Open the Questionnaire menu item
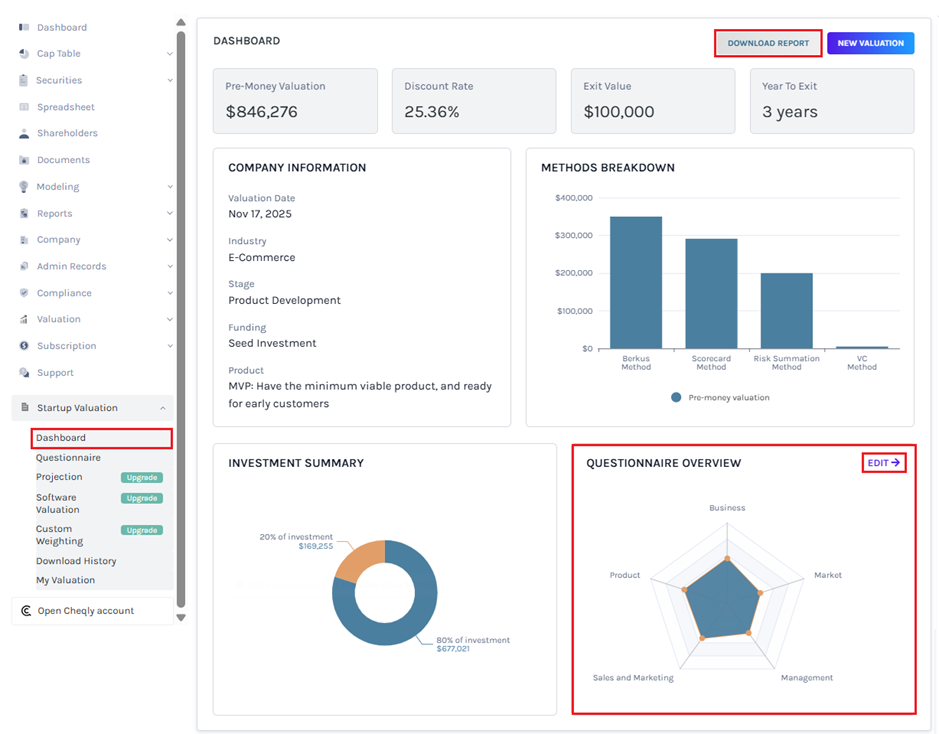 tap(70, 457)
